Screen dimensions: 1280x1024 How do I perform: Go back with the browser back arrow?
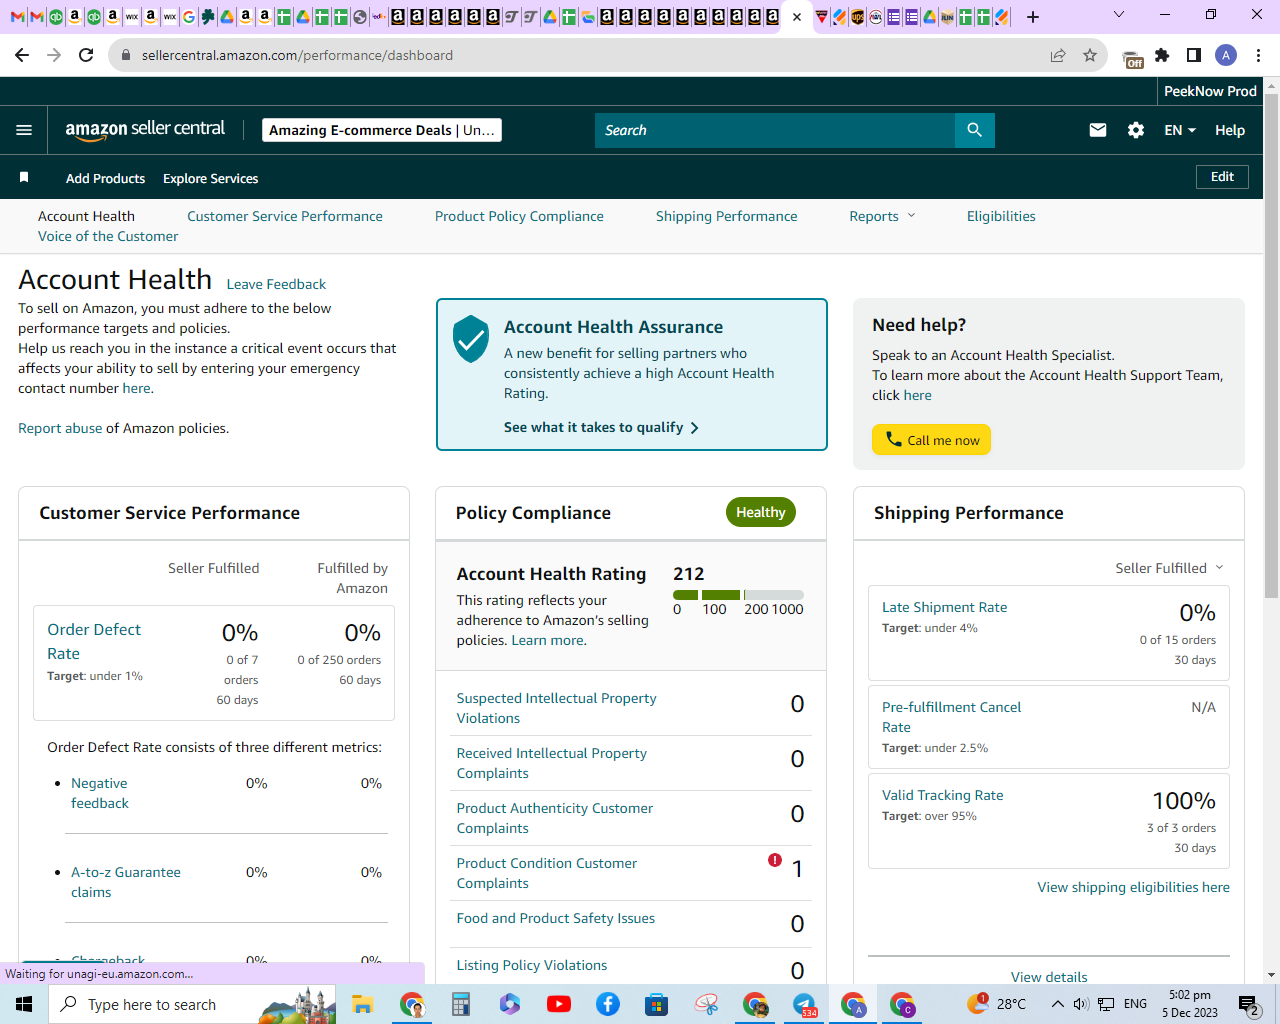[22, 55]
